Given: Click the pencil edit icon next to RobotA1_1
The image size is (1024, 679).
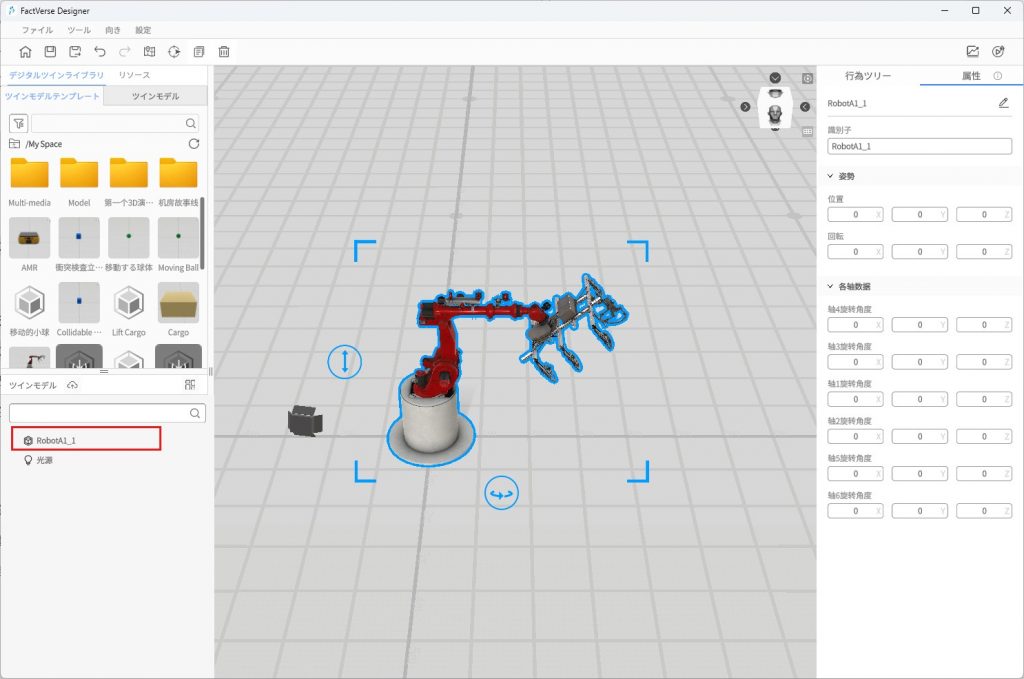Looking at the screenshot, I should pyautogui.click(x=1003, y=103).
